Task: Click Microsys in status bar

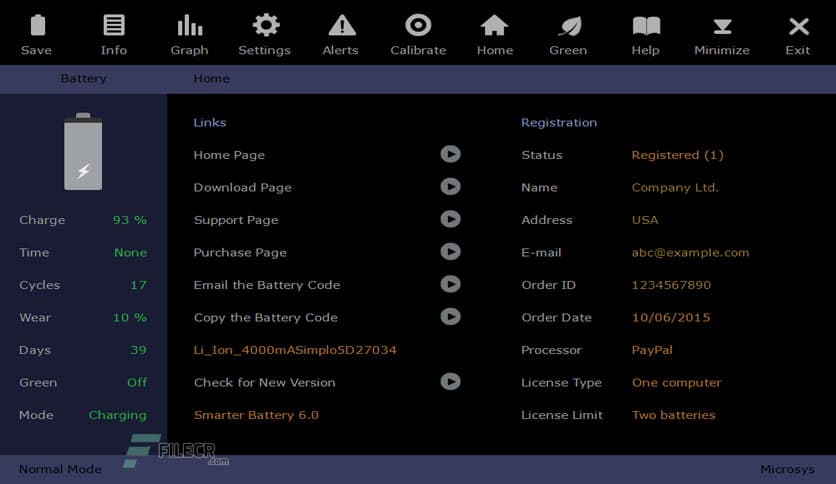Action: click(x=787, y=470)
